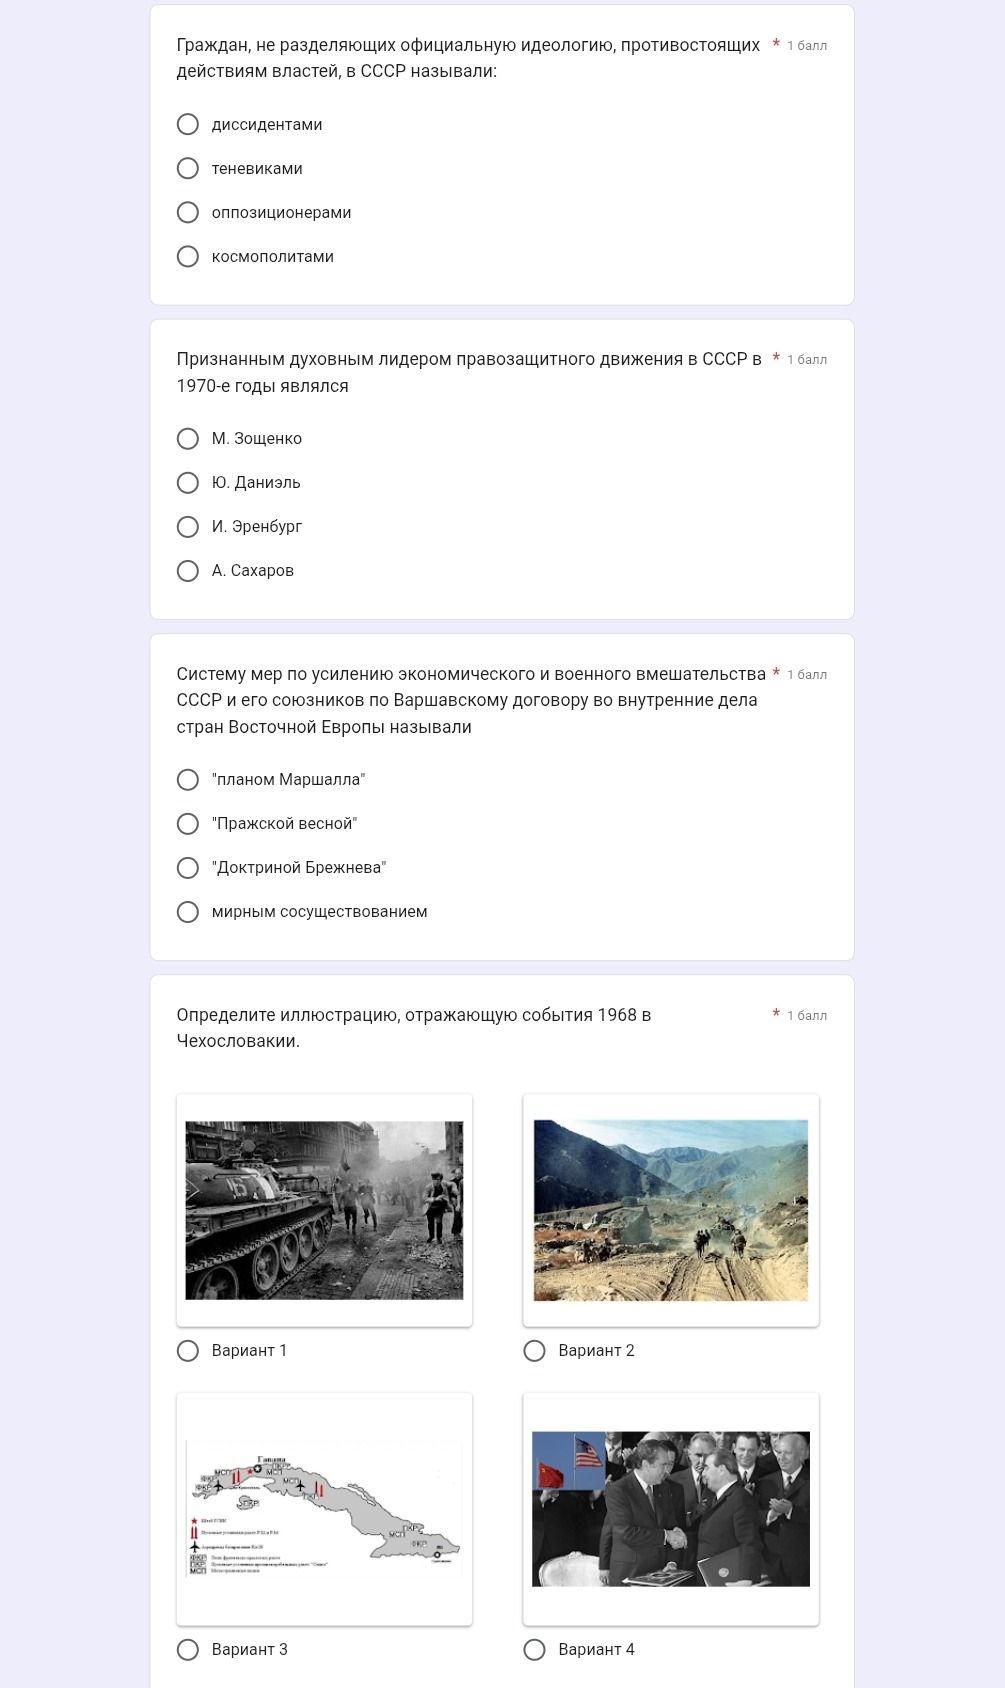Pick the 'оппозиционерами' option
This screenshot has height=1688, width=1005.
(x=188, y=213)
